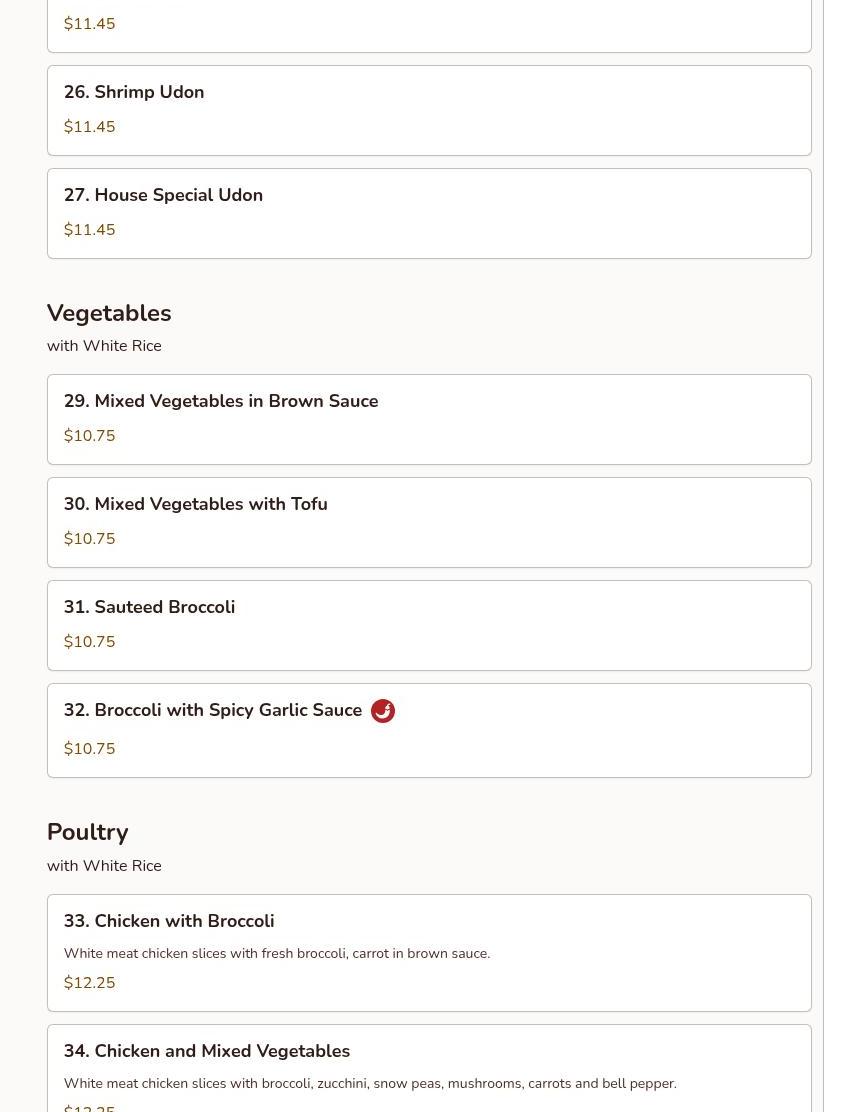Click the $12.25 price for Chicken with Broccoli
Screen dimensions: 844x1112
(89, 983)
